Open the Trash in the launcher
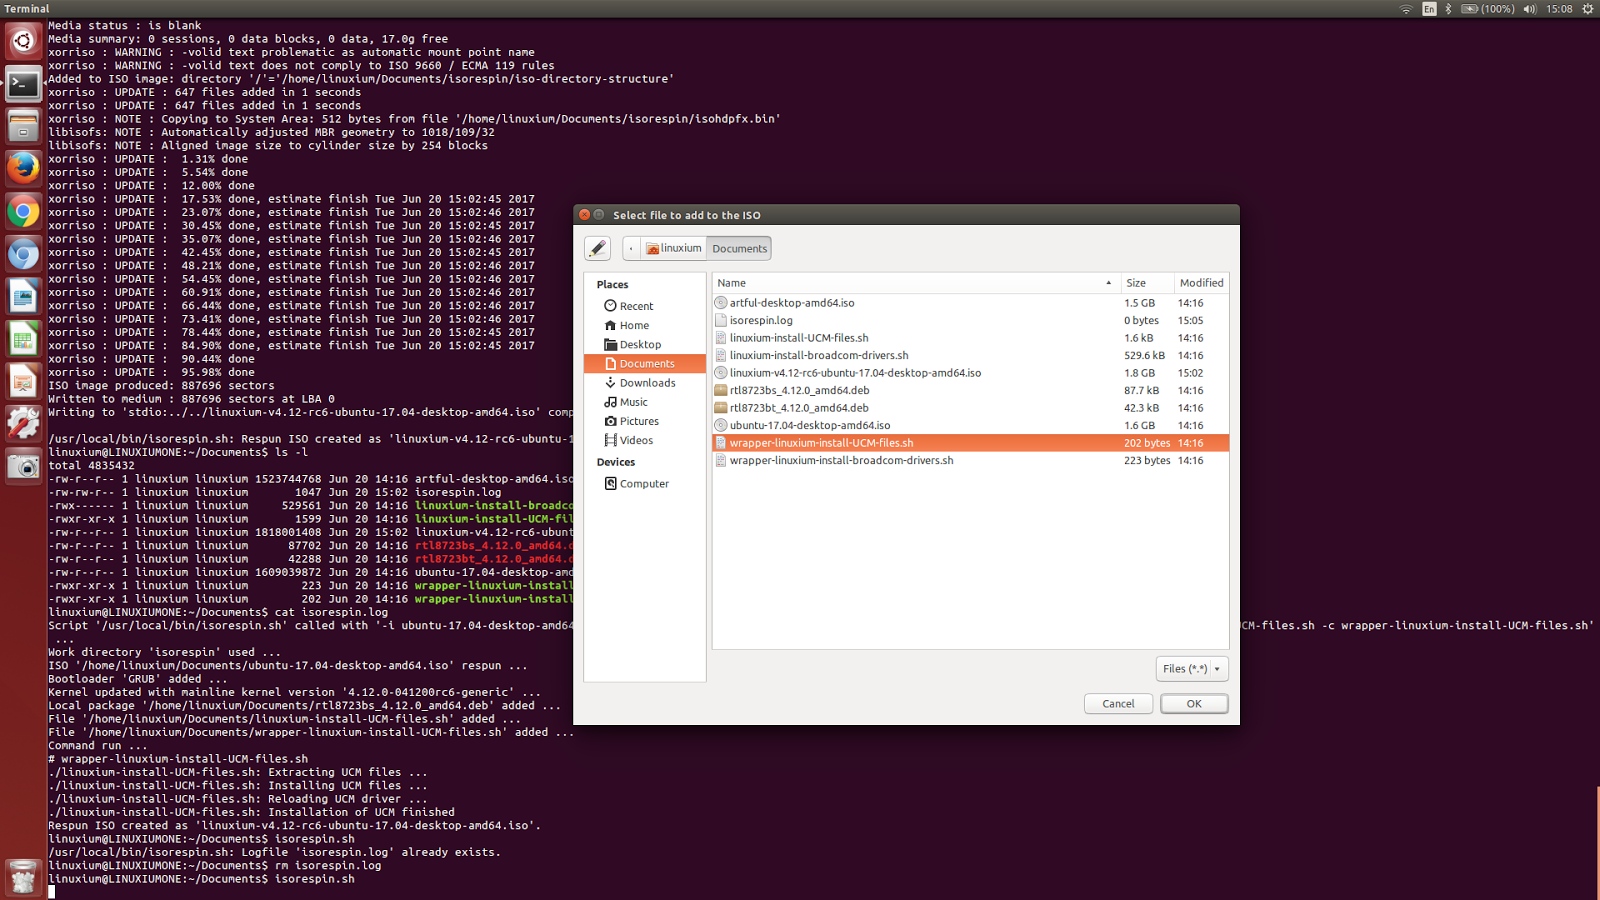1600x900 pixels. click(x=23, y=877)
